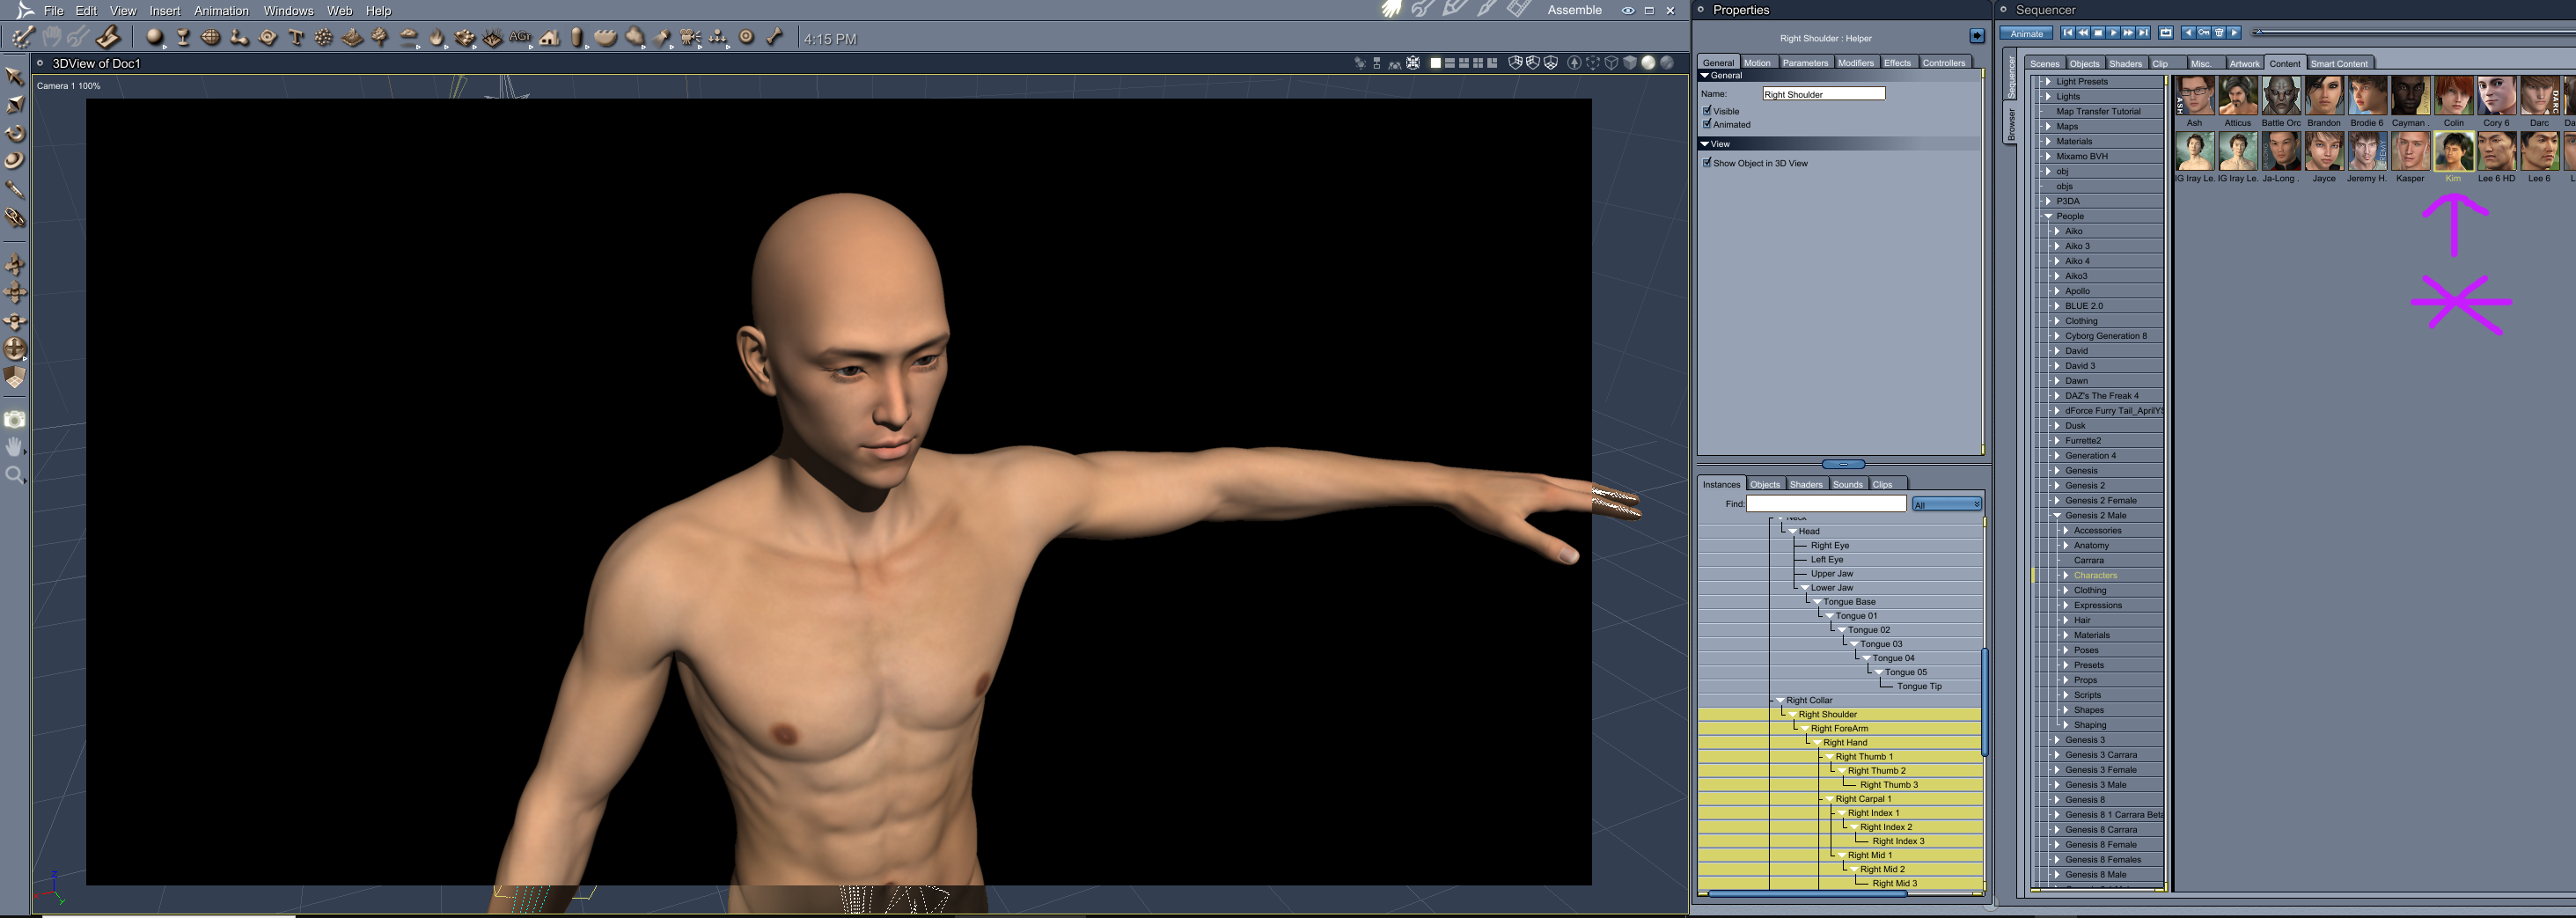This screenshot has width=2576, height=918.
Task: Click the fire effect tool icon
Action: (x=436, y=38)
